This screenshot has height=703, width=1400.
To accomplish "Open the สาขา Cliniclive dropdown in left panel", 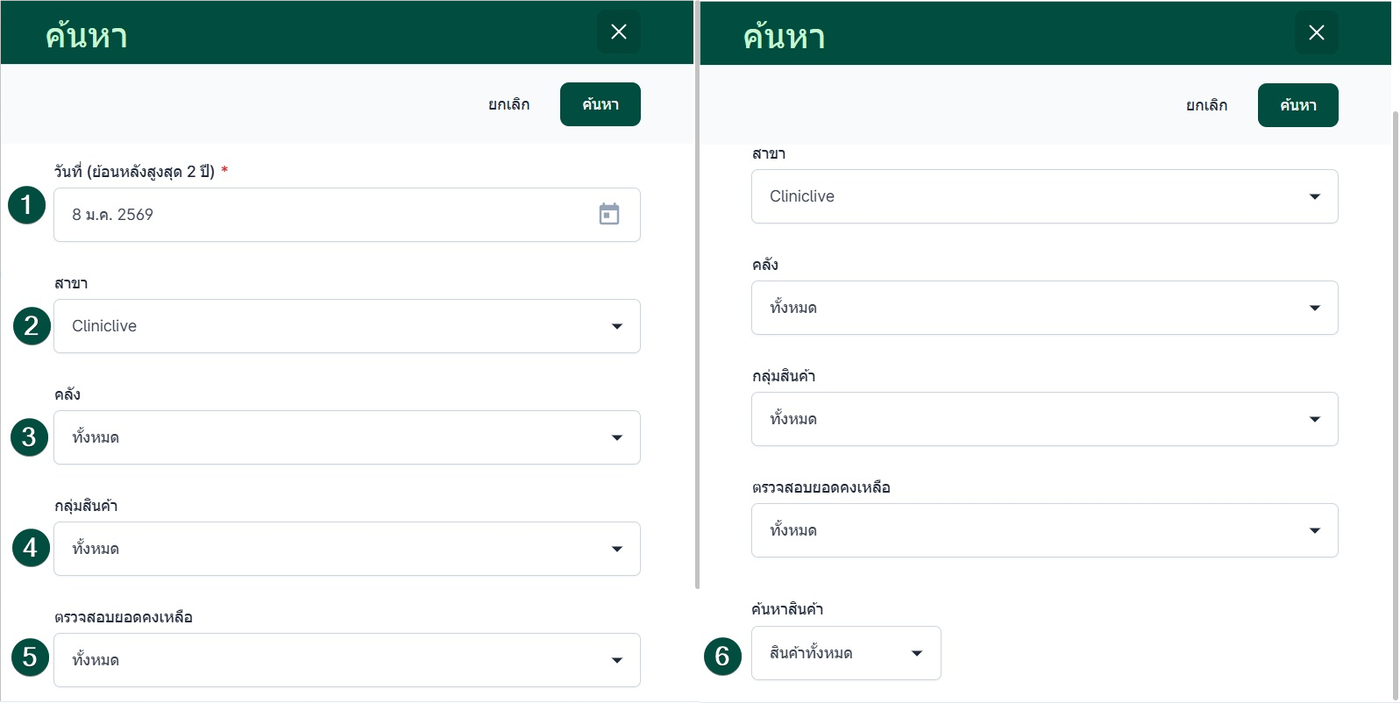I will tap(347, 326).
